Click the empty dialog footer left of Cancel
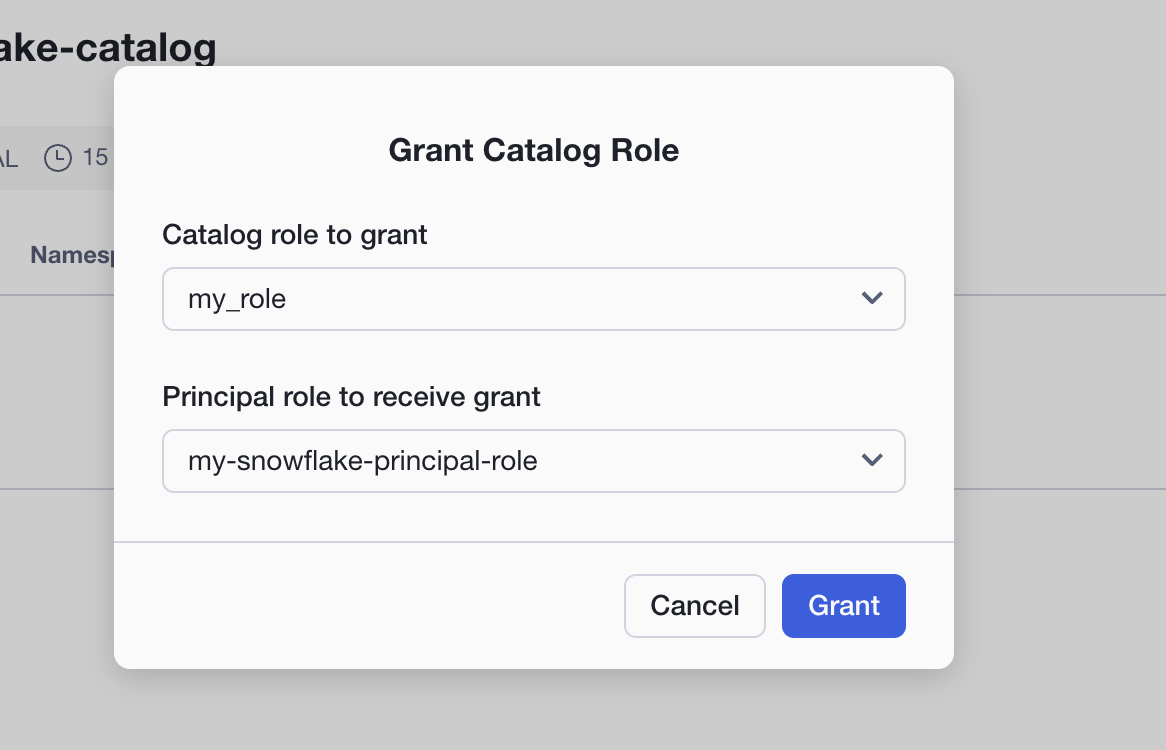Image resolution: width=1166 pixels, height=750 pixels. coord(368,606)
